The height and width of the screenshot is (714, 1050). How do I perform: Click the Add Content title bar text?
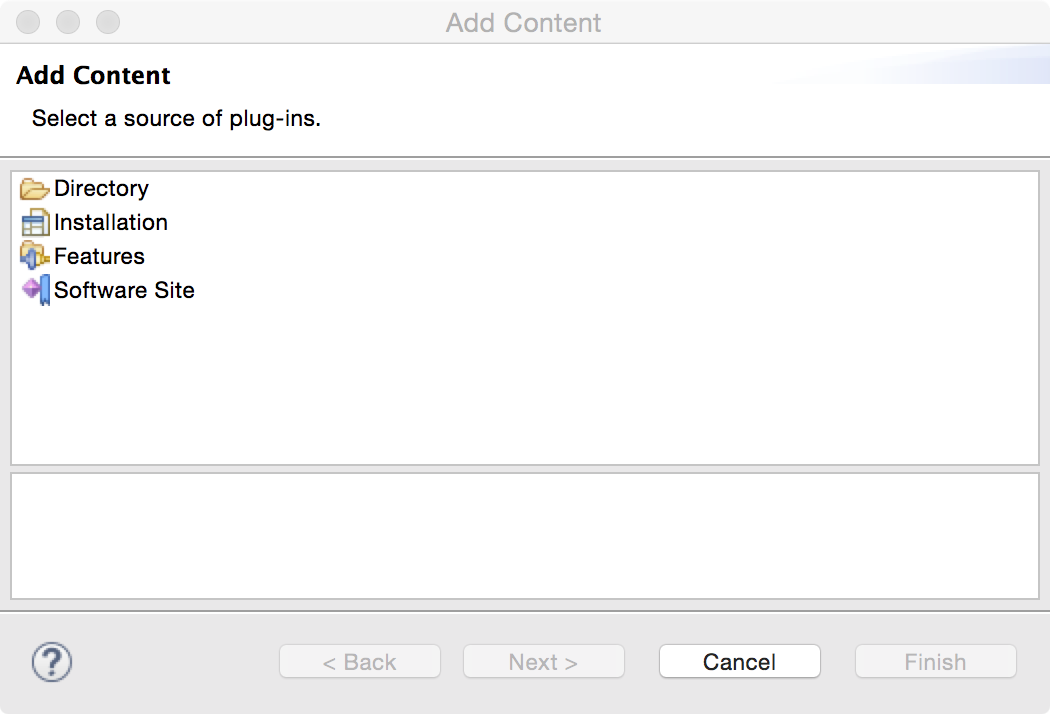coord(523,22)
